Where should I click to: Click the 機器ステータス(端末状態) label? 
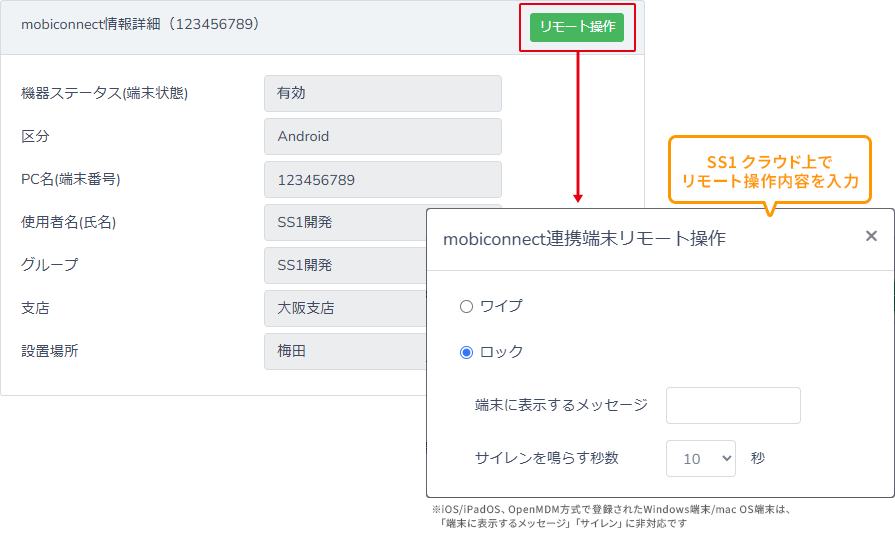[x=104, y=93]
